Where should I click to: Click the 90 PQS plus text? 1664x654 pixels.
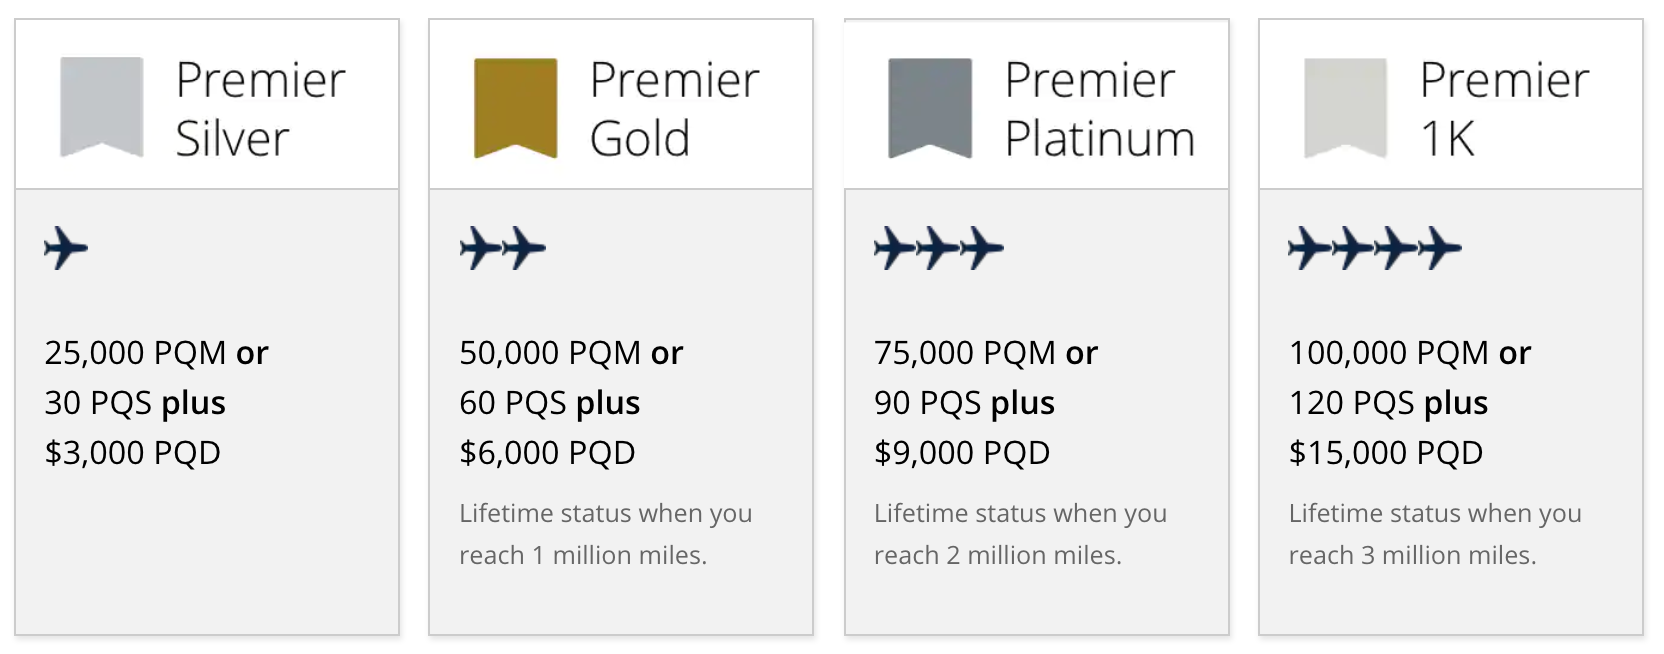tap(964, 403)
